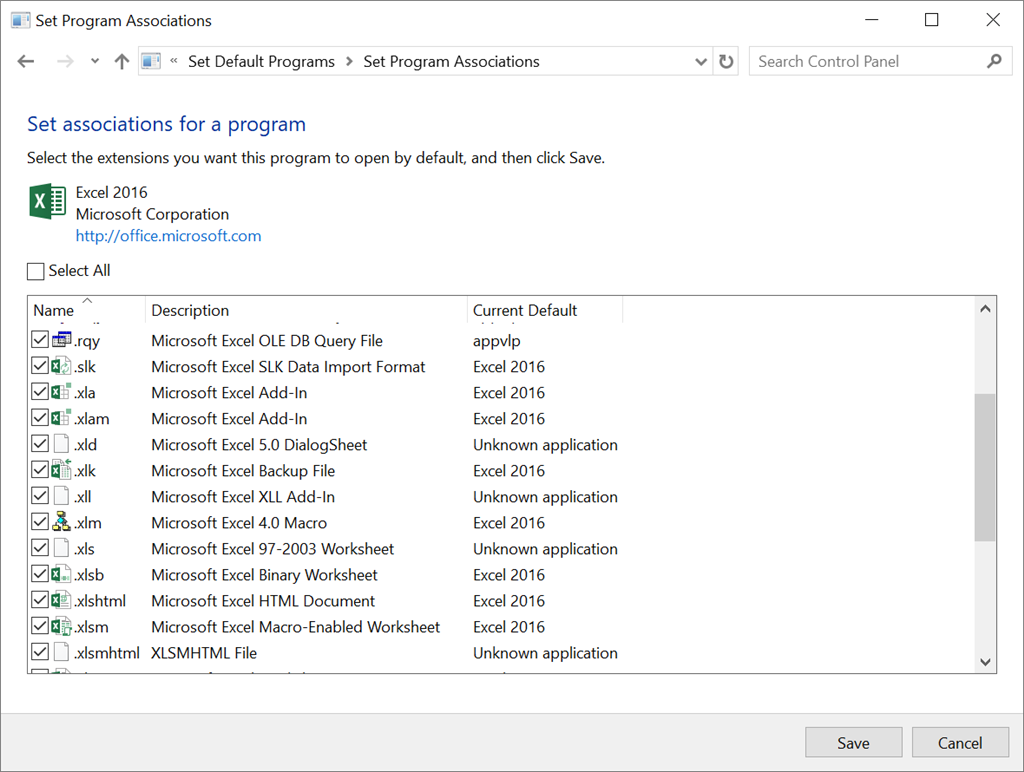
Task: Click the Excel 2016 program icon
Action: tap(48, 202)
